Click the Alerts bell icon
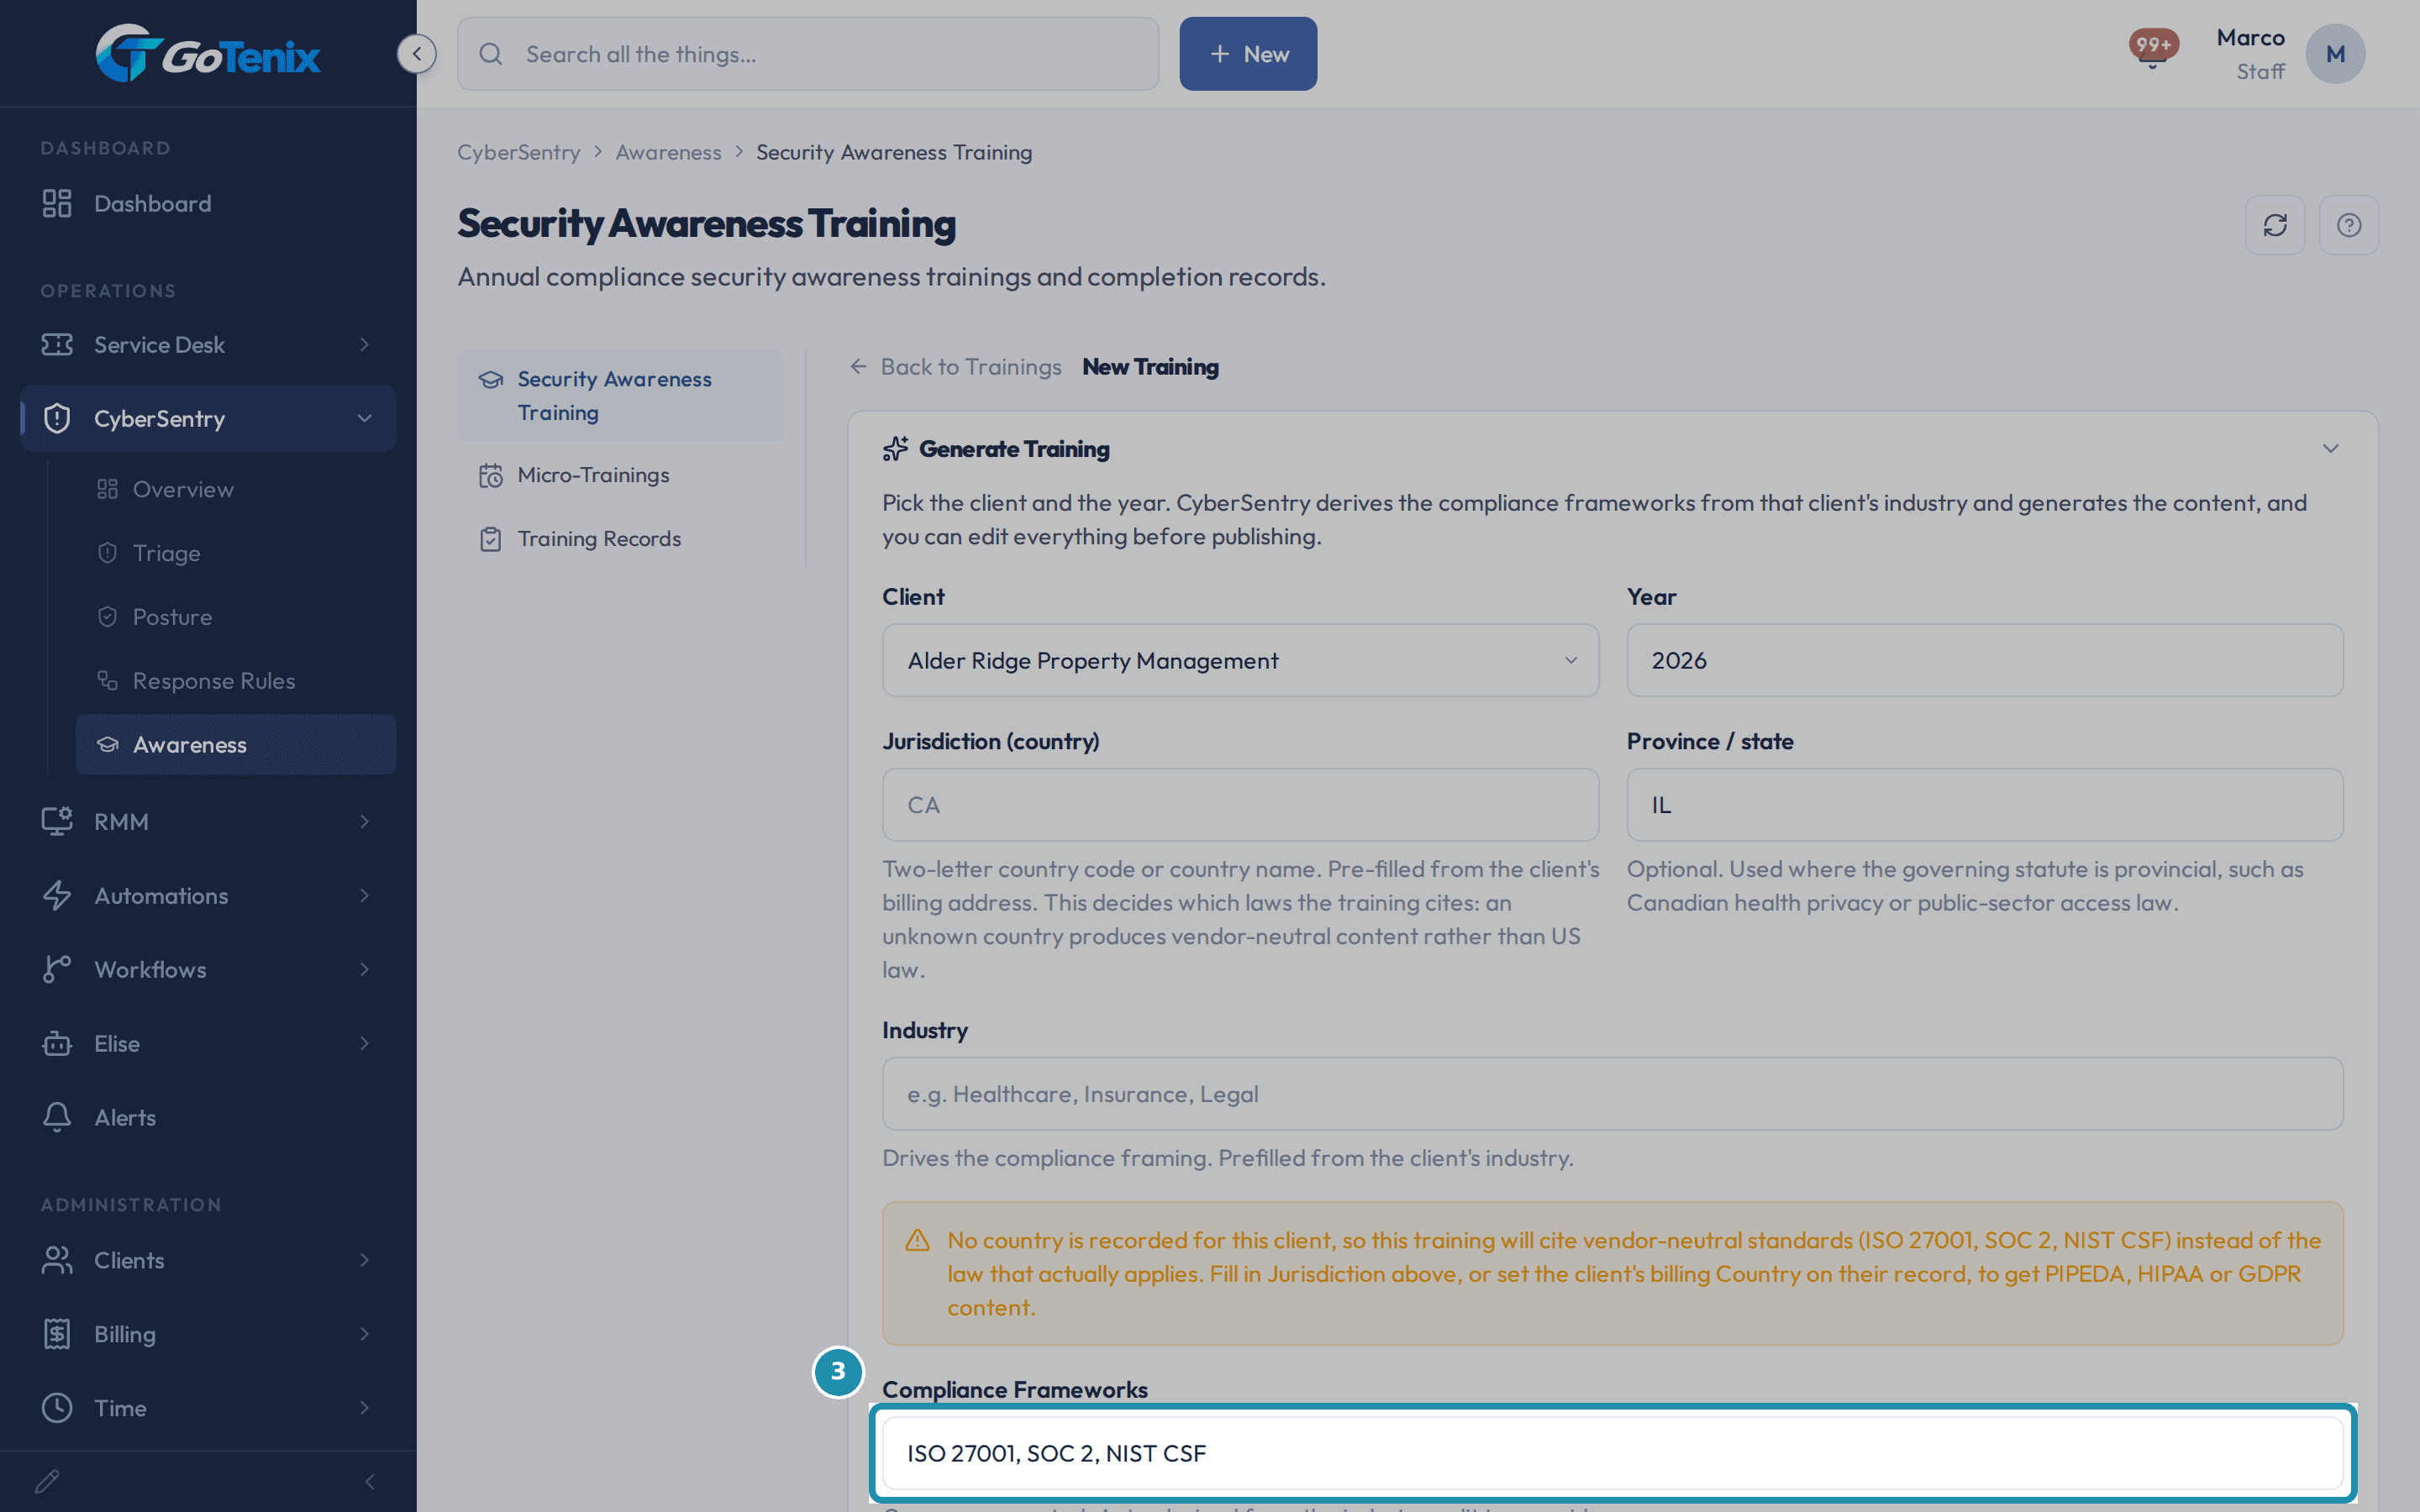 click(x=57, y=1117)
